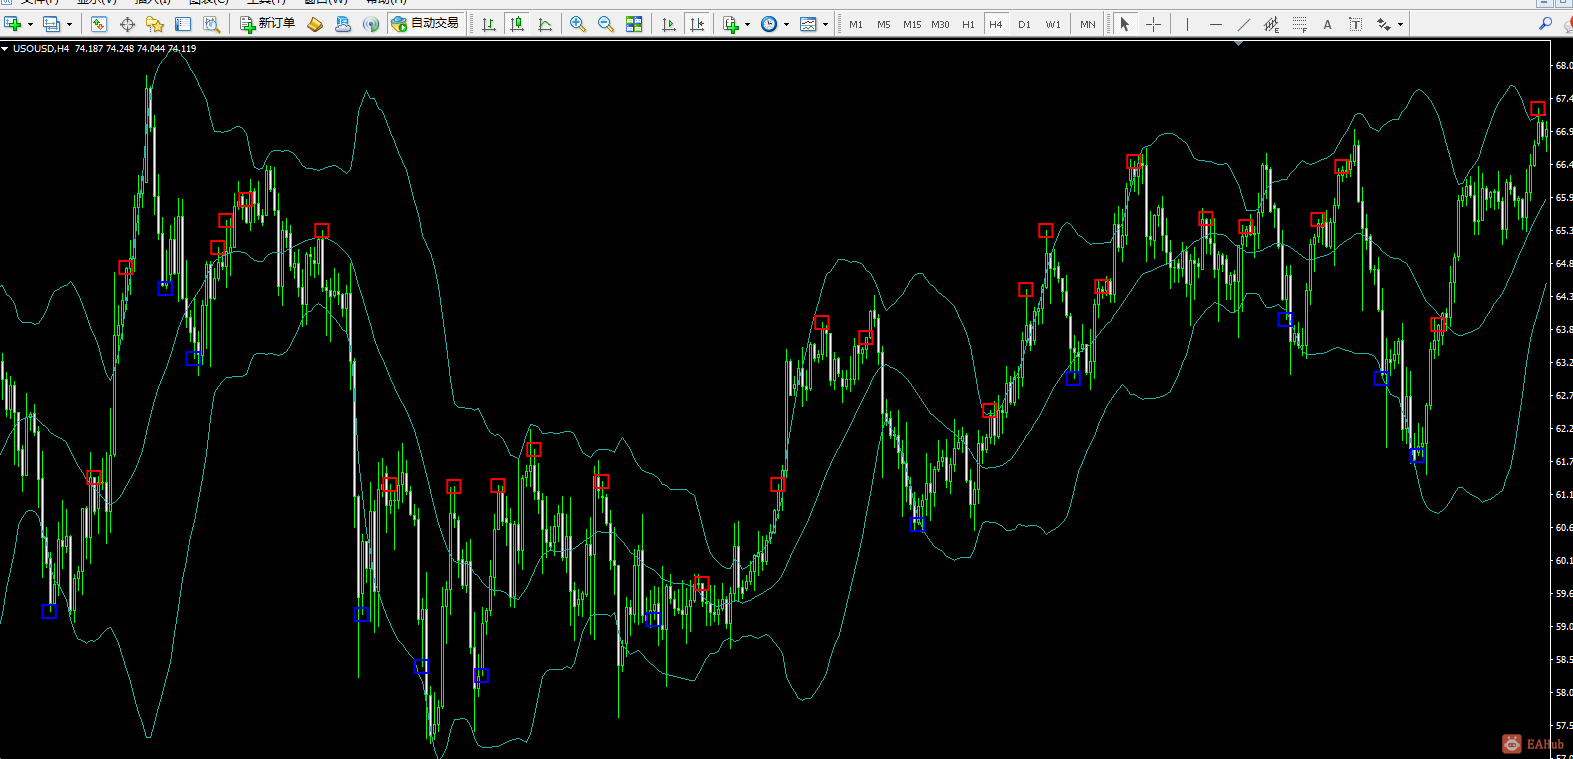
Task: Open the Terminal panel icon
Action: coord(183,24)
